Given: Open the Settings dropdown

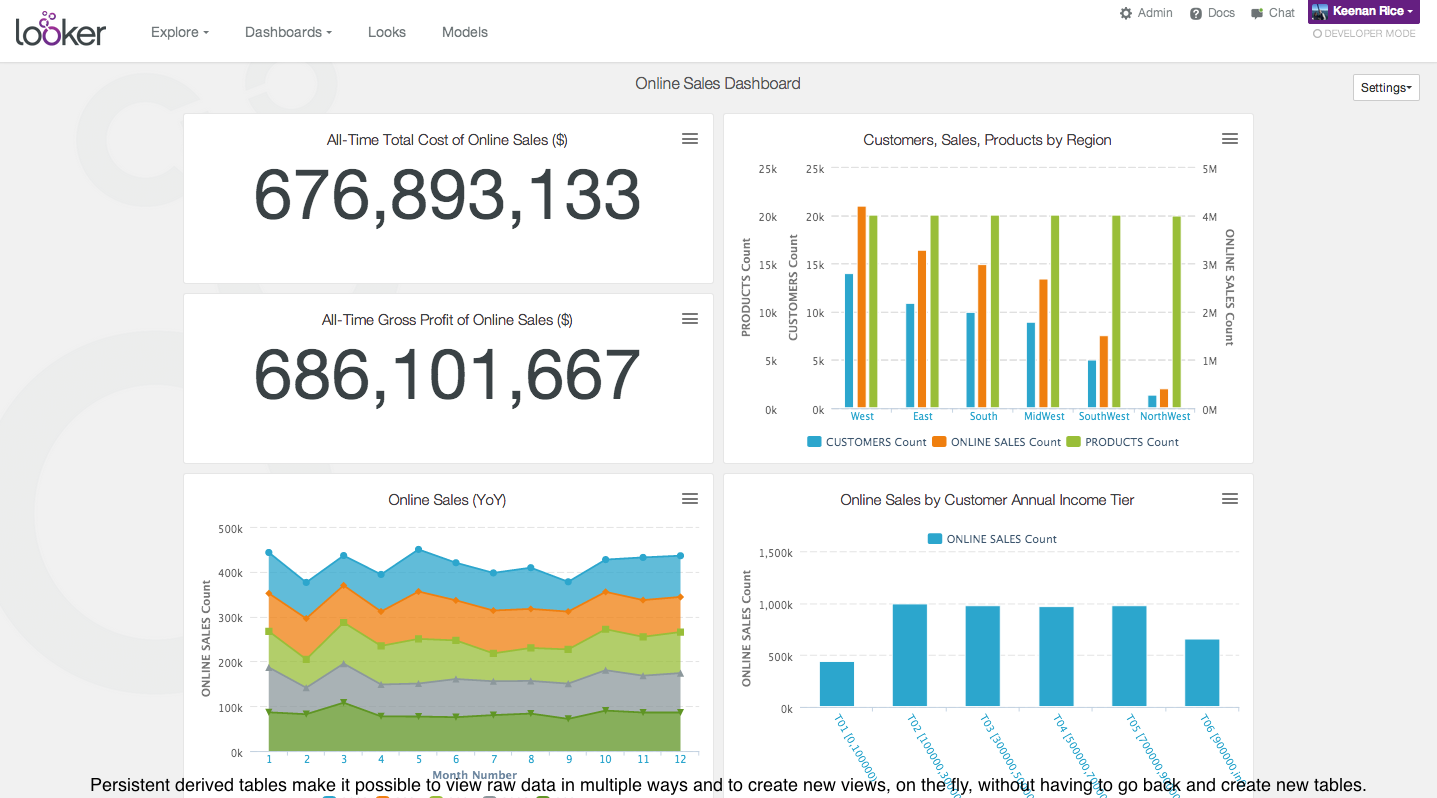Looking at the screenshot, I should [x=1386, y=88].
